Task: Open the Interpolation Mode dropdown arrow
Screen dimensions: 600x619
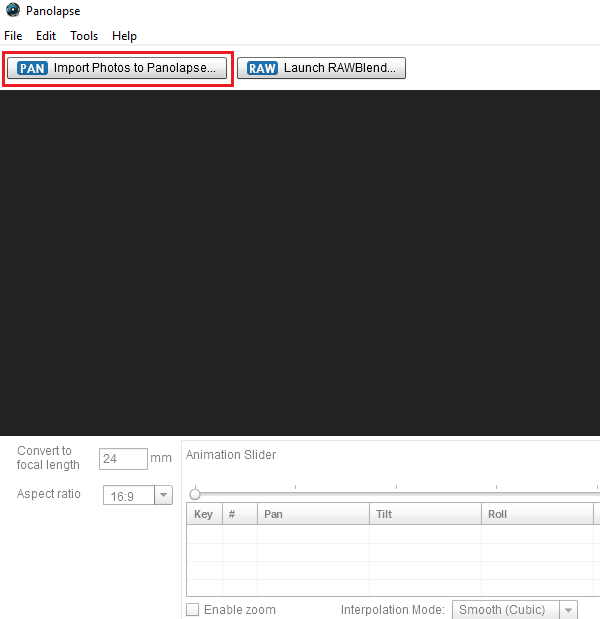Action: 568,610
